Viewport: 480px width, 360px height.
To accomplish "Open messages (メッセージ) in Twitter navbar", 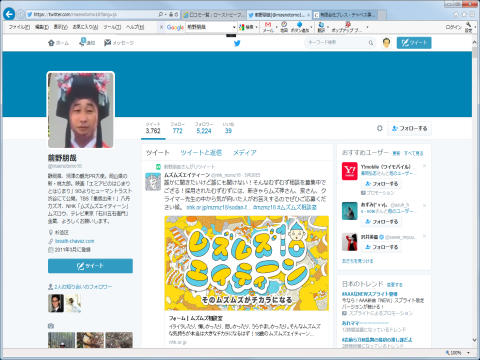I will click(x=119, y=43).
